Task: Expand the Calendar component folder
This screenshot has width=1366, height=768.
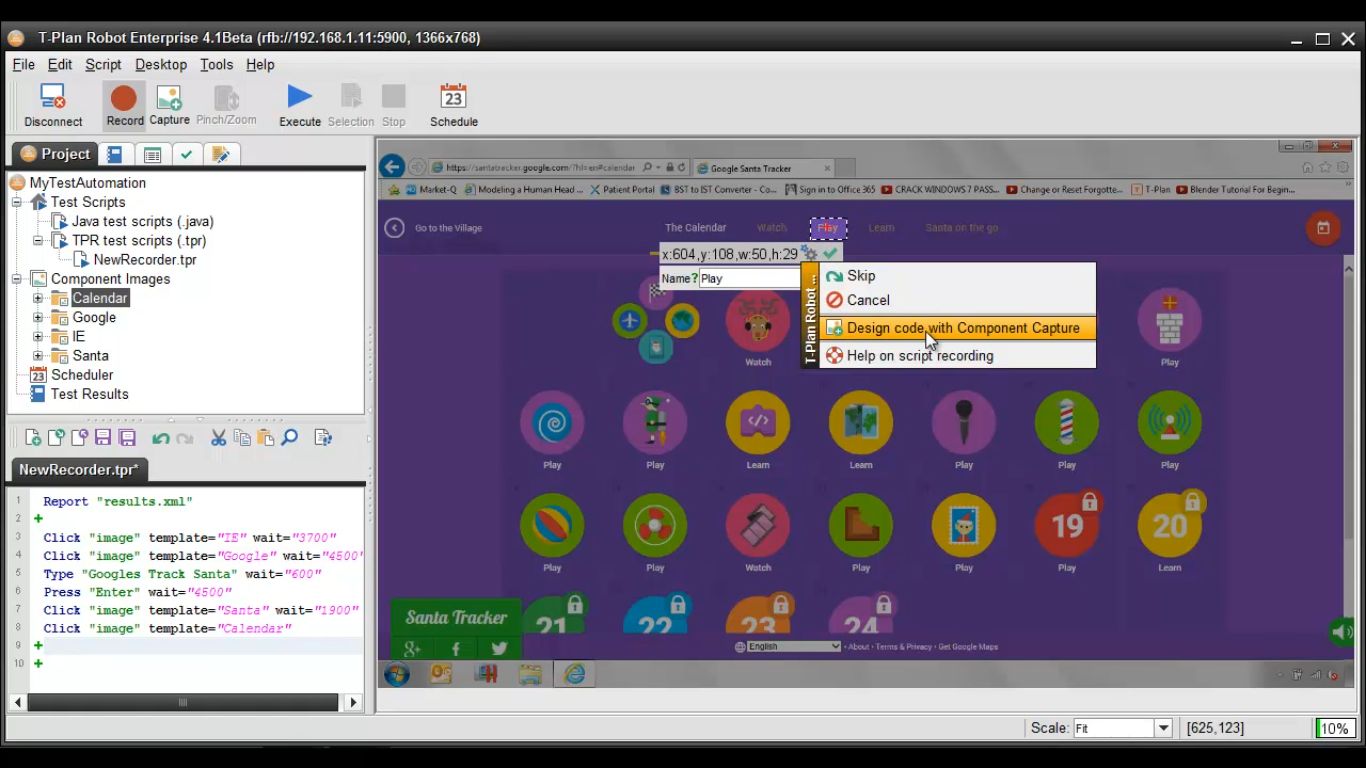Action: [x=38, y=298]
